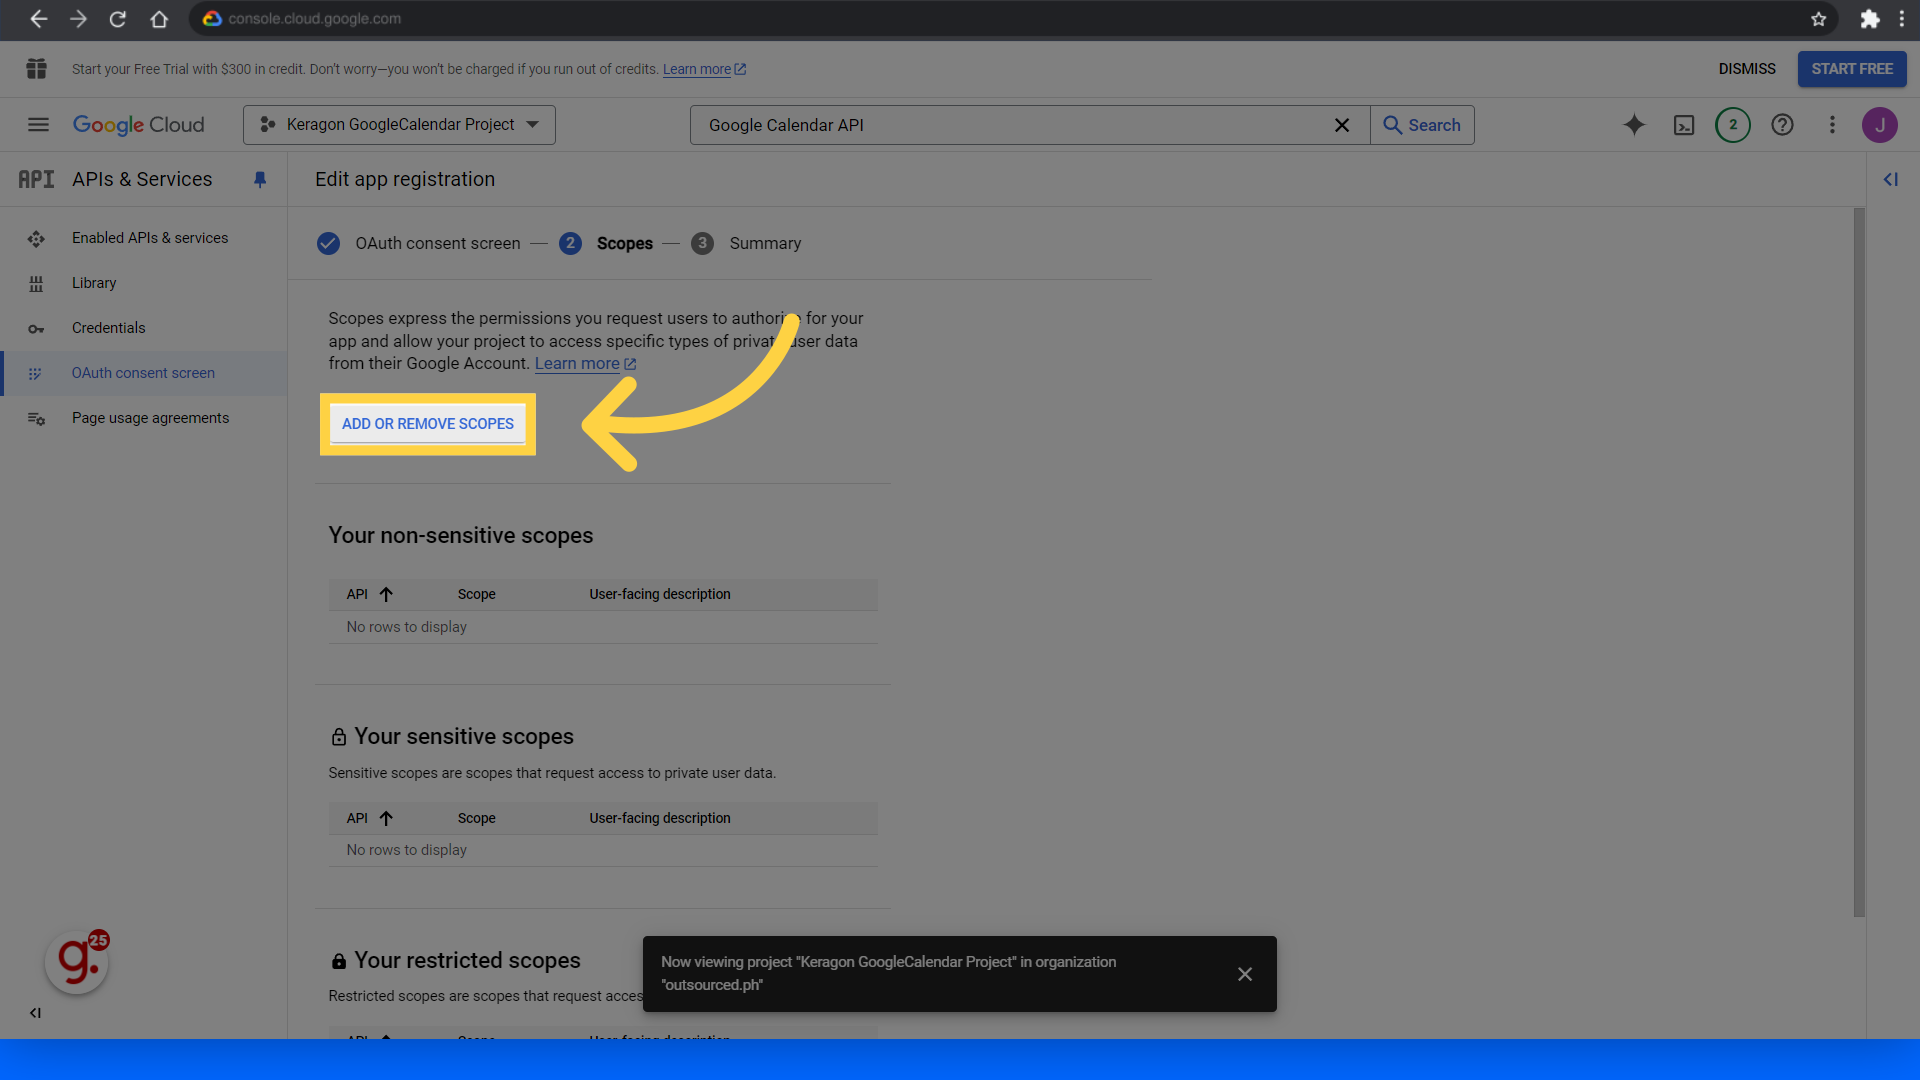The height and width of the screenshot is (1080, 1920).
Task: Clear the search field with the X icon
Action: pos(1342,125)
